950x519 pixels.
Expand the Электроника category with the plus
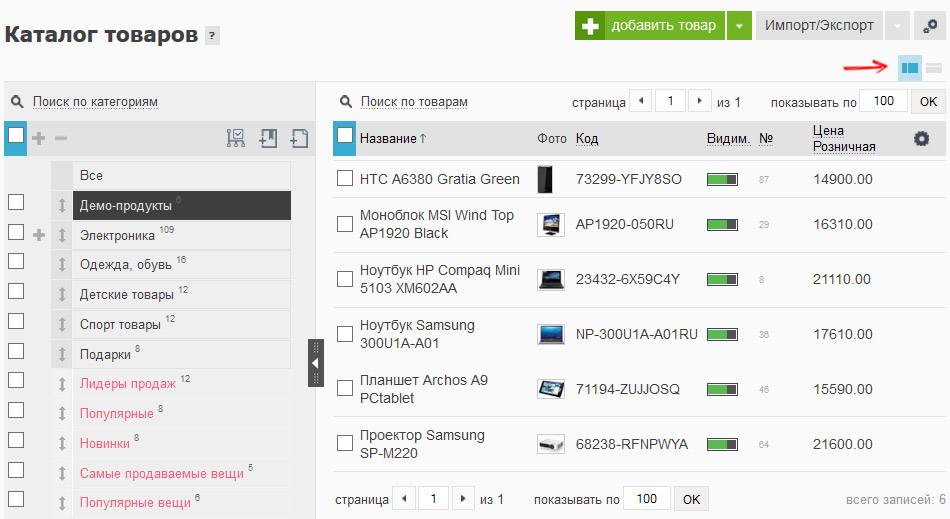[39, 235]
